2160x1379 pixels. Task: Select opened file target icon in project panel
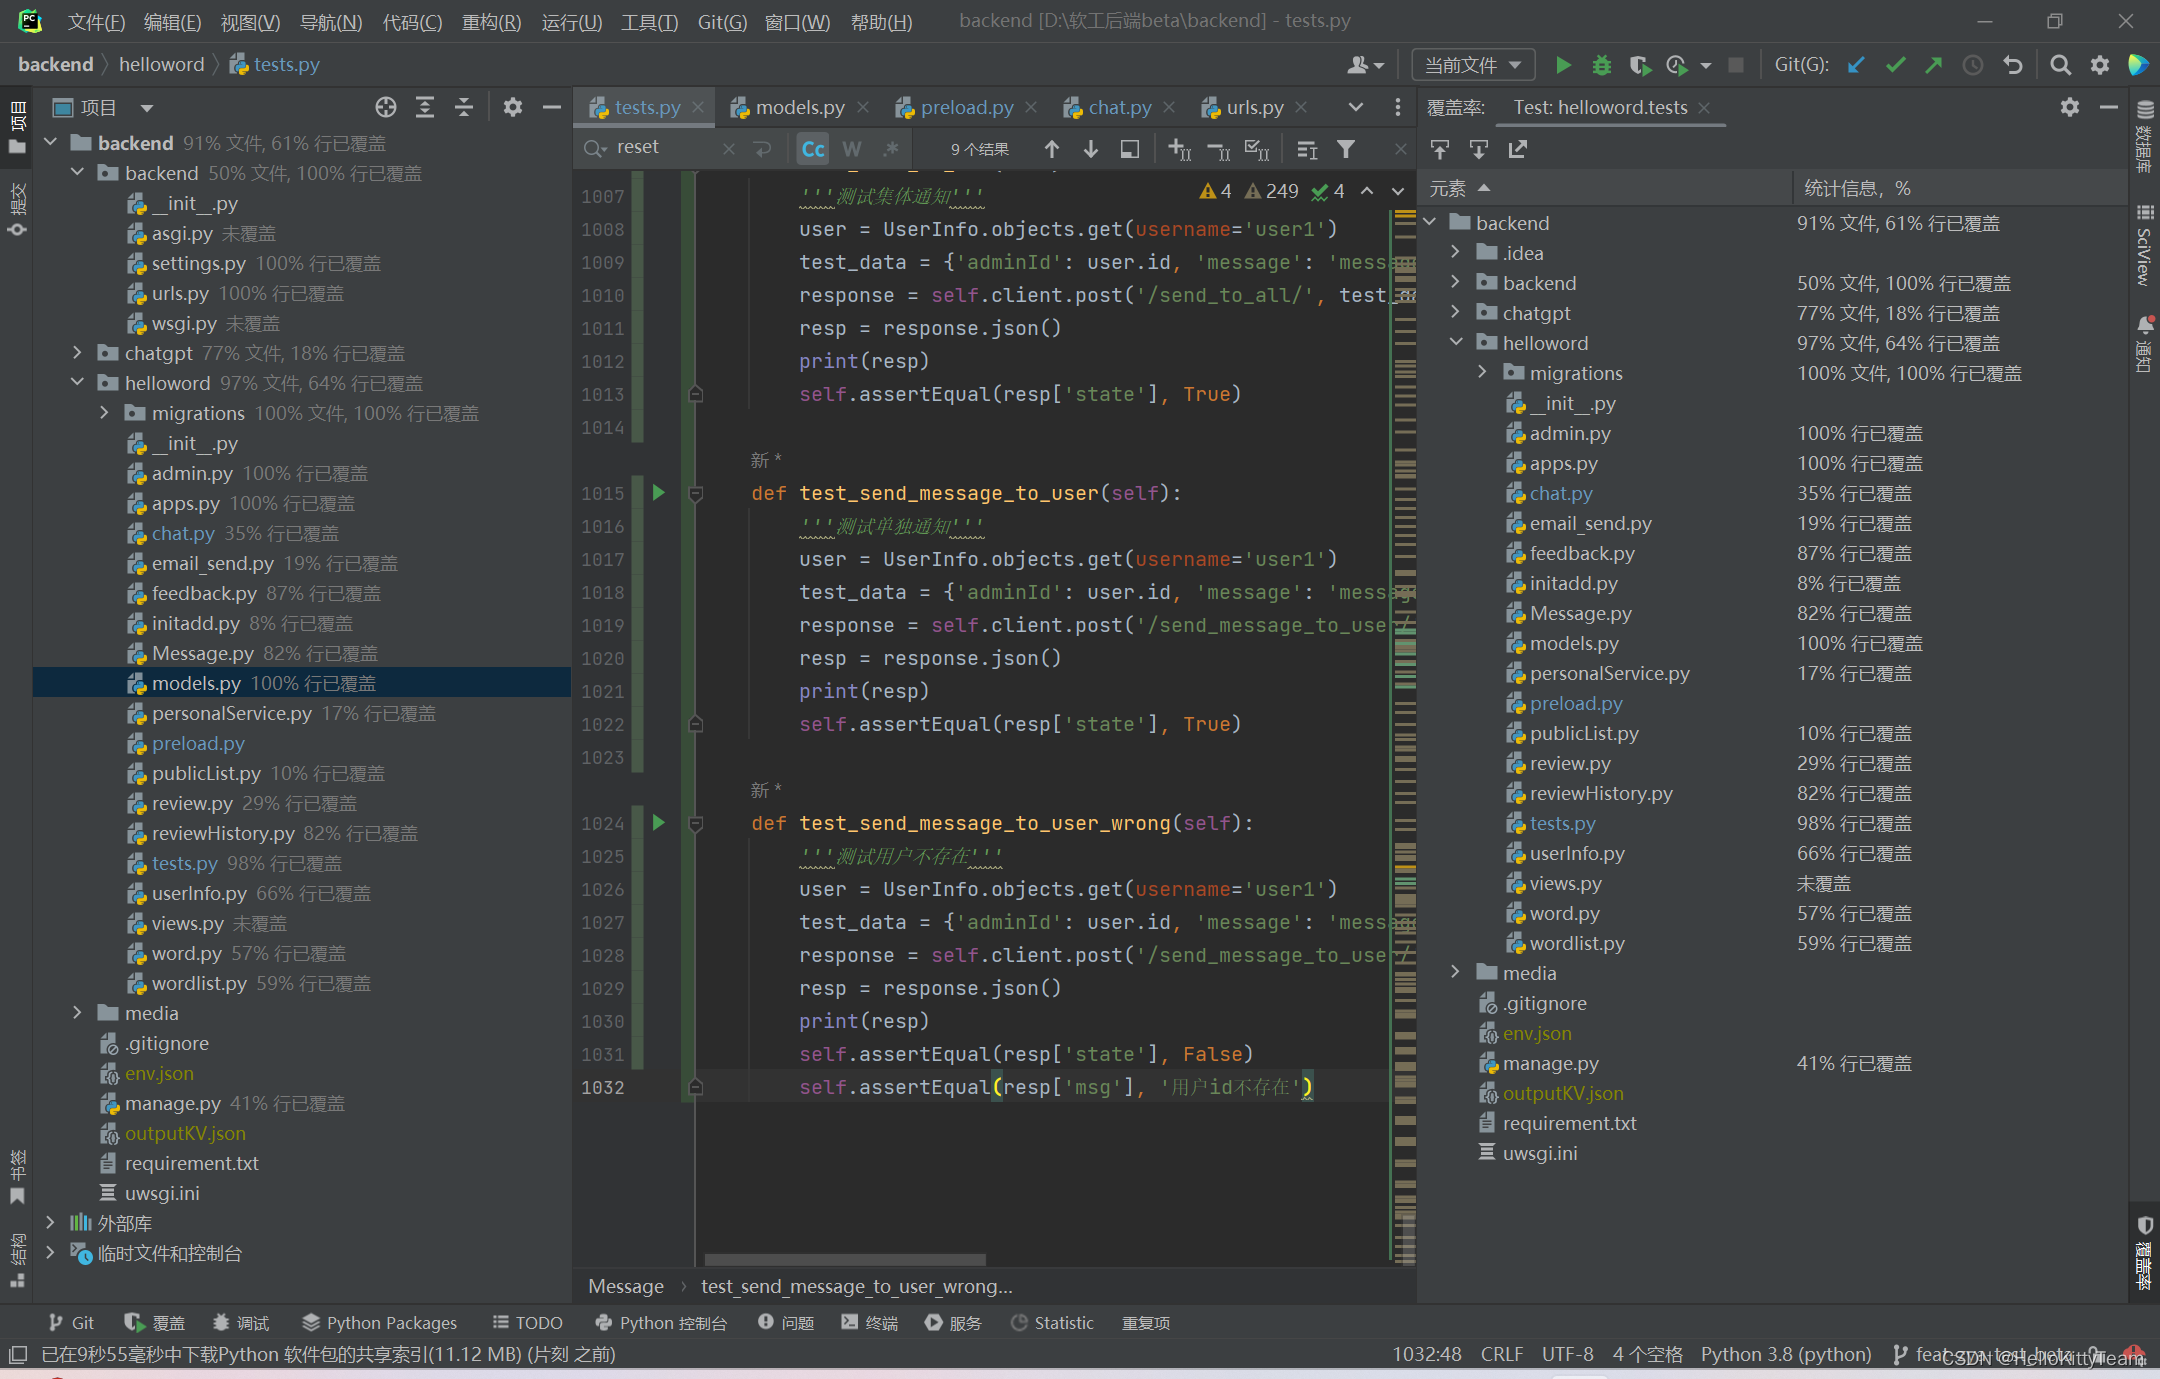pyautogui.click(x=386, y=107)
